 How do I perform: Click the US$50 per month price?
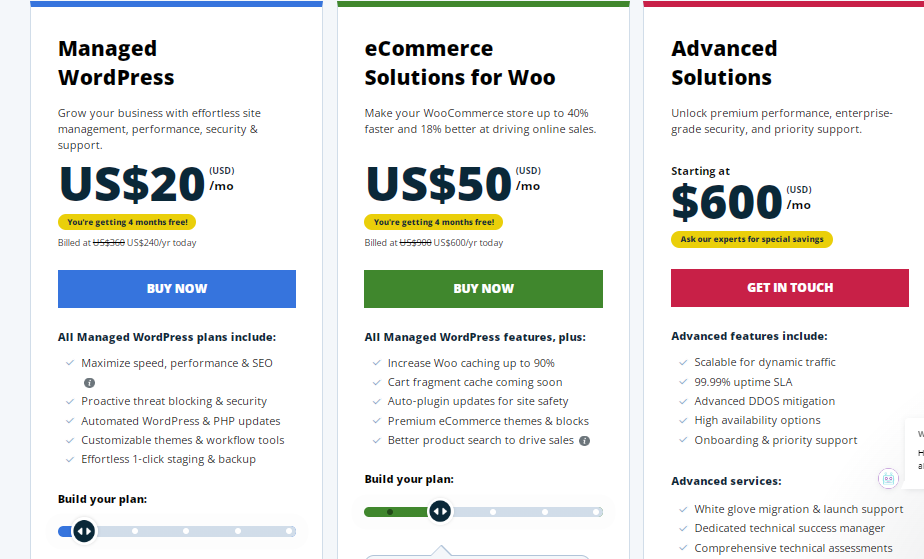click(x=438, y=184)
